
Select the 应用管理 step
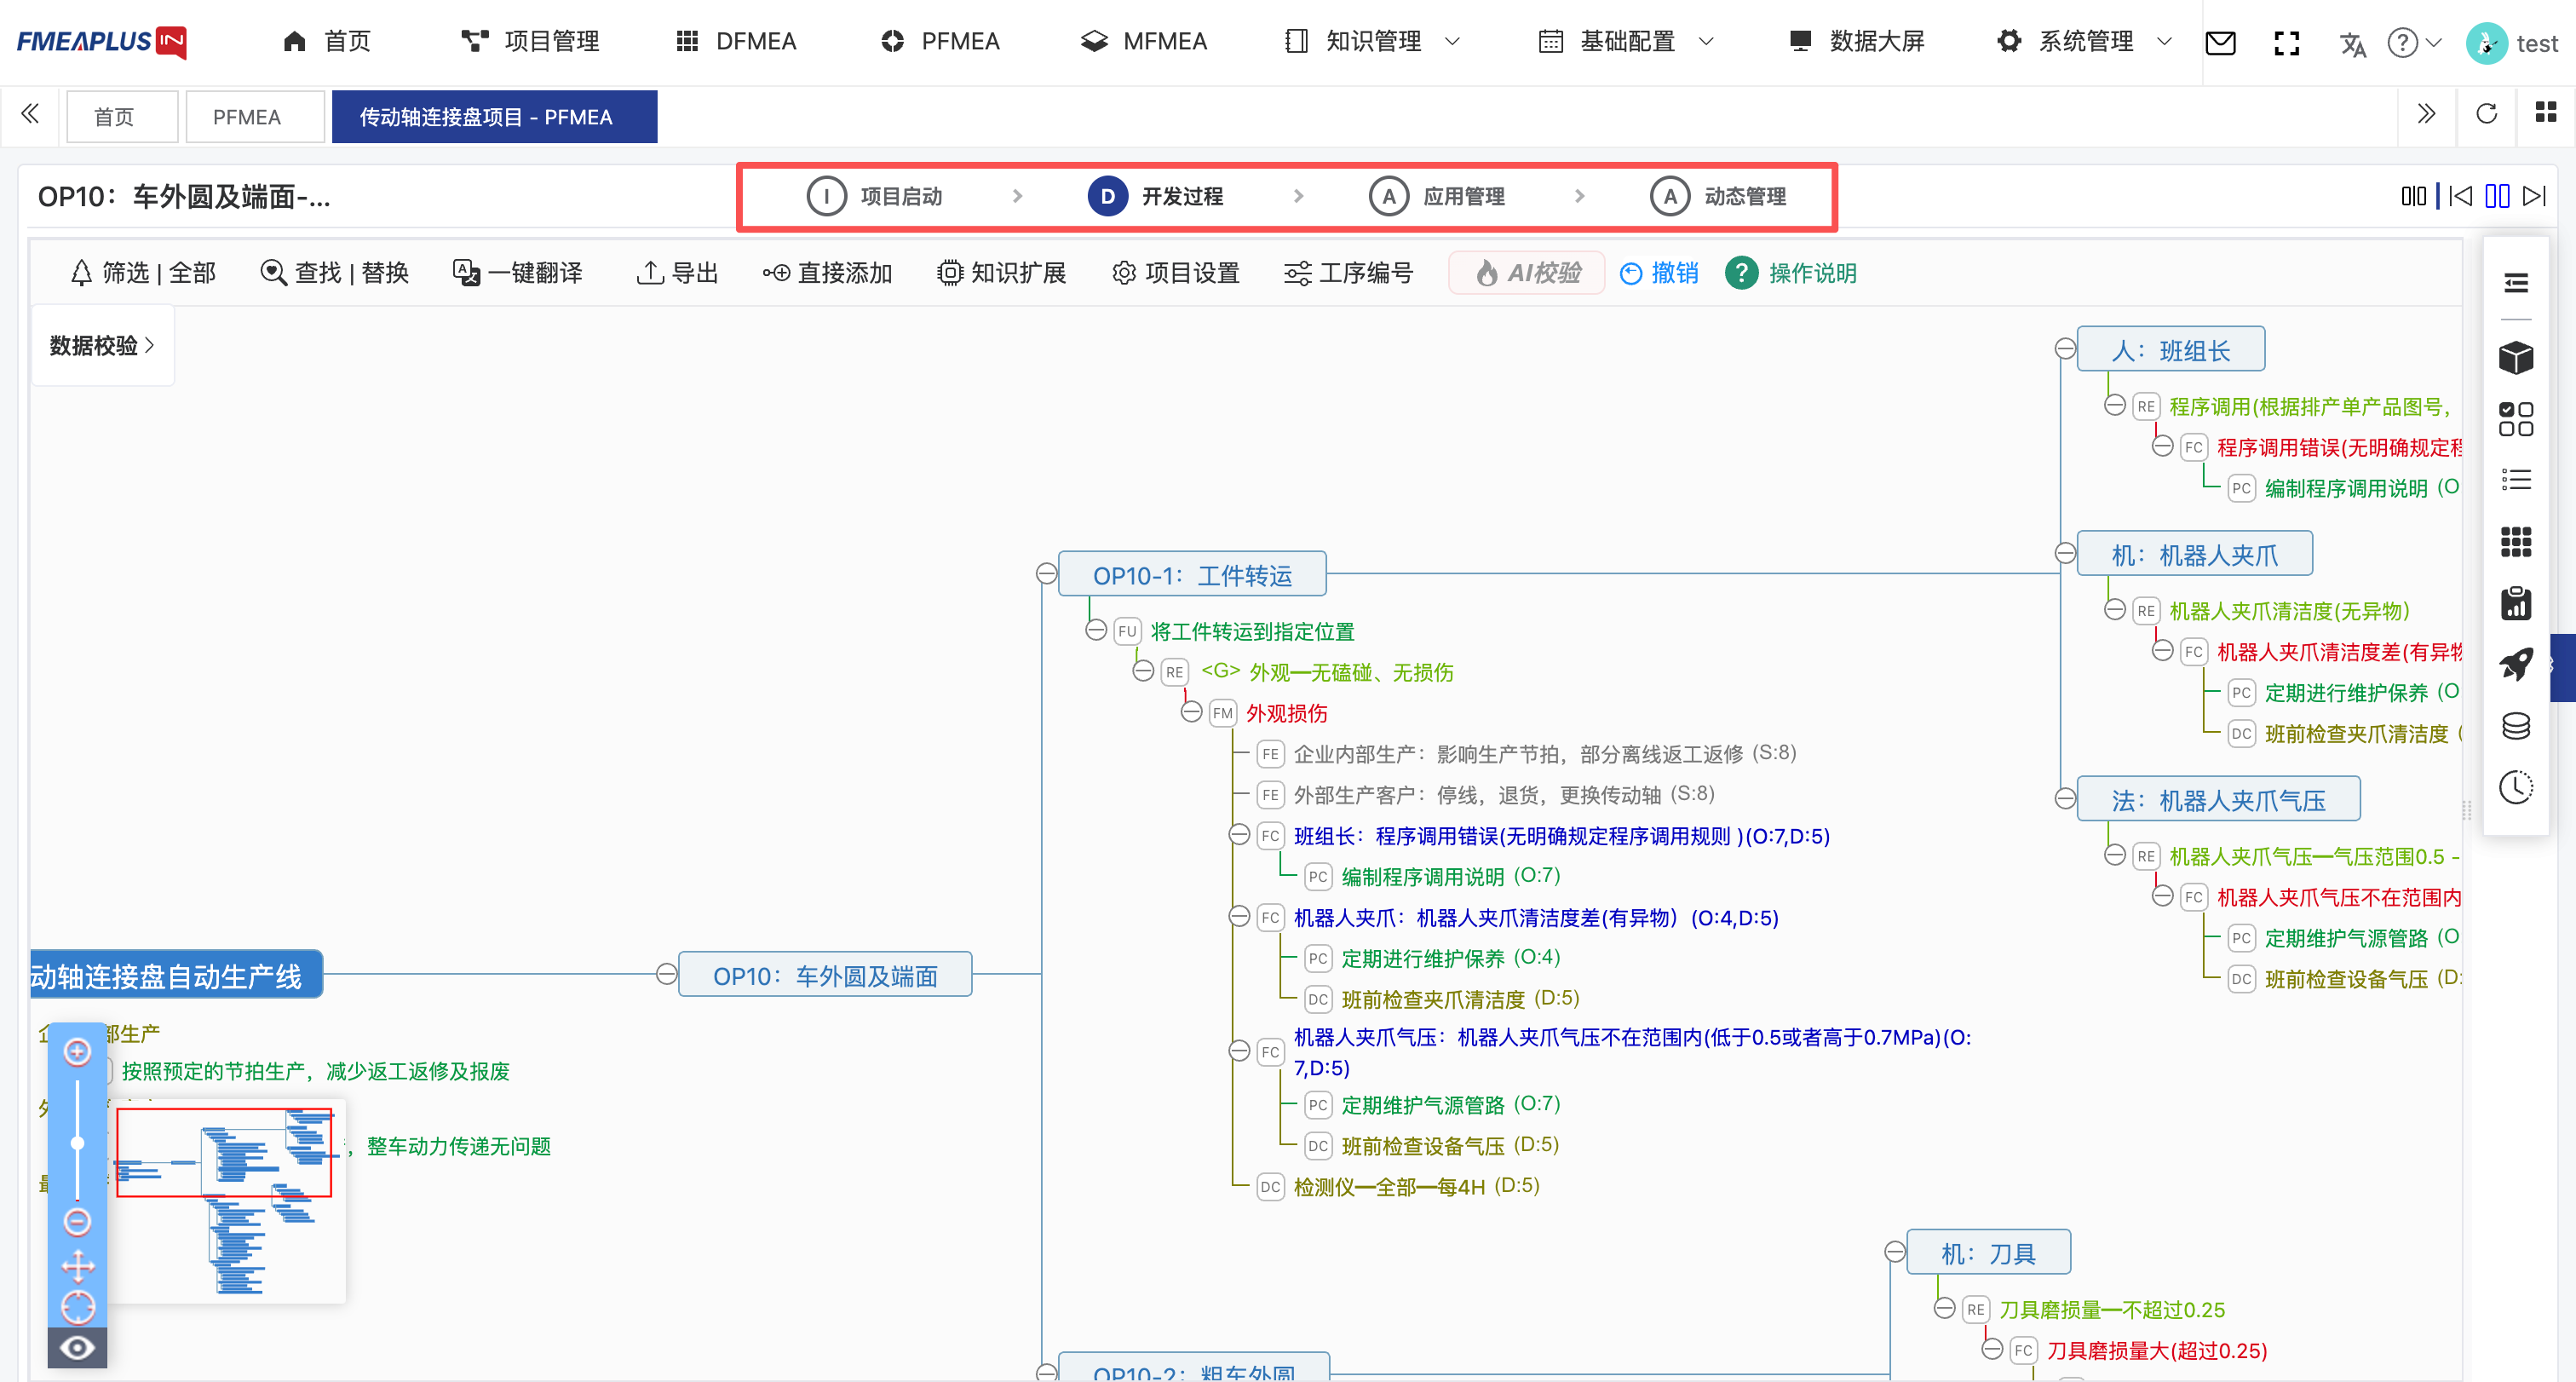[1437, 196]
